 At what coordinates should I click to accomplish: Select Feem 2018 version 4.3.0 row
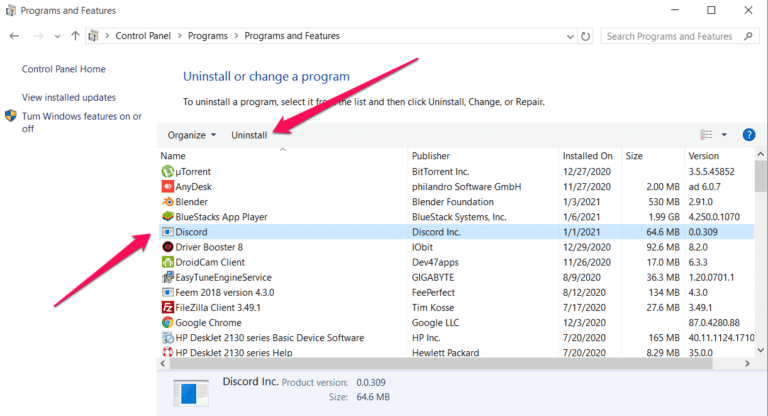coord(456,293)
